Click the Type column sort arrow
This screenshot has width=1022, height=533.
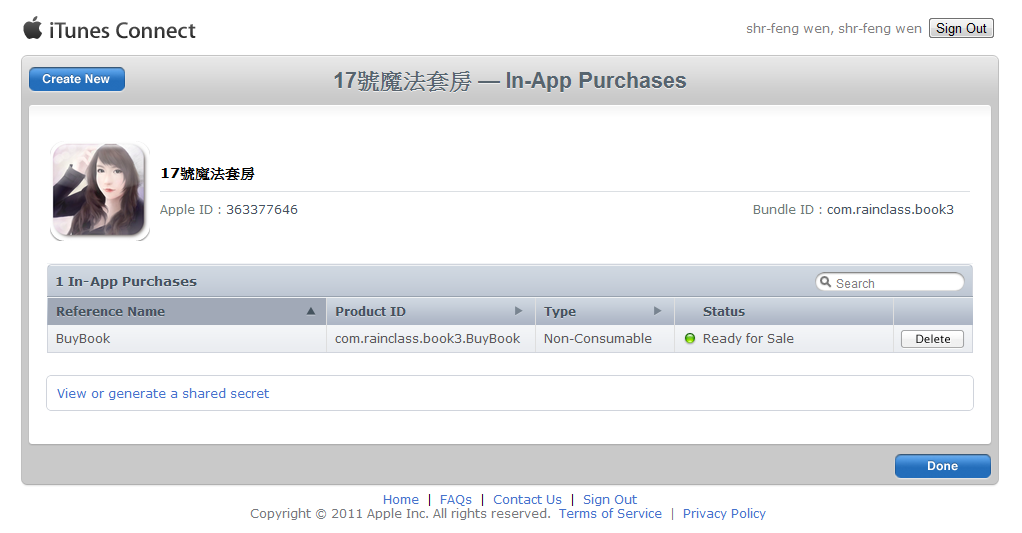[658, 311]
